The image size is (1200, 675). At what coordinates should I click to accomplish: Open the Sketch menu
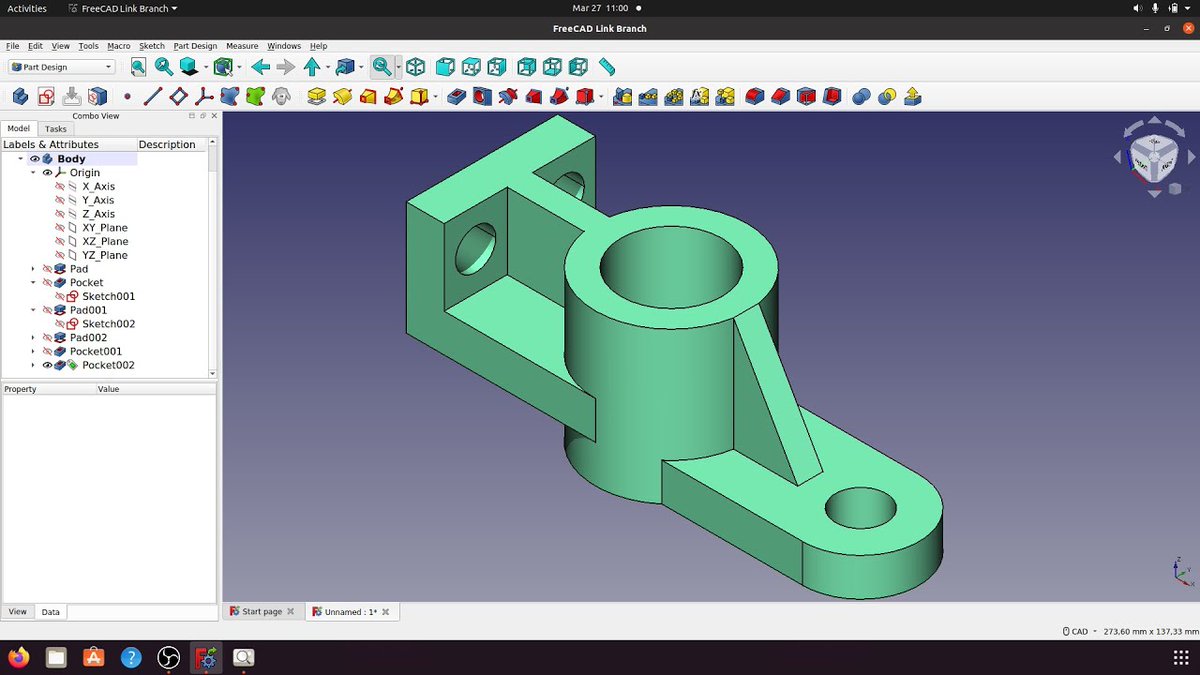(151, 46)
